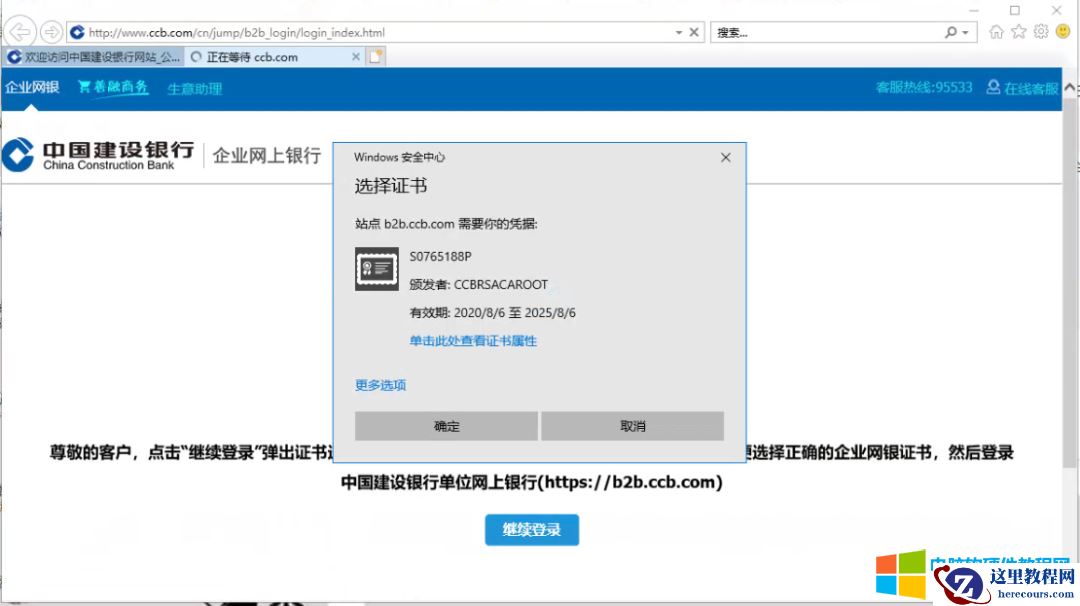Expand the address bar autocomplete dropdown
Viewport: 1080px width, 606px height.
click(x=676, y=31)
